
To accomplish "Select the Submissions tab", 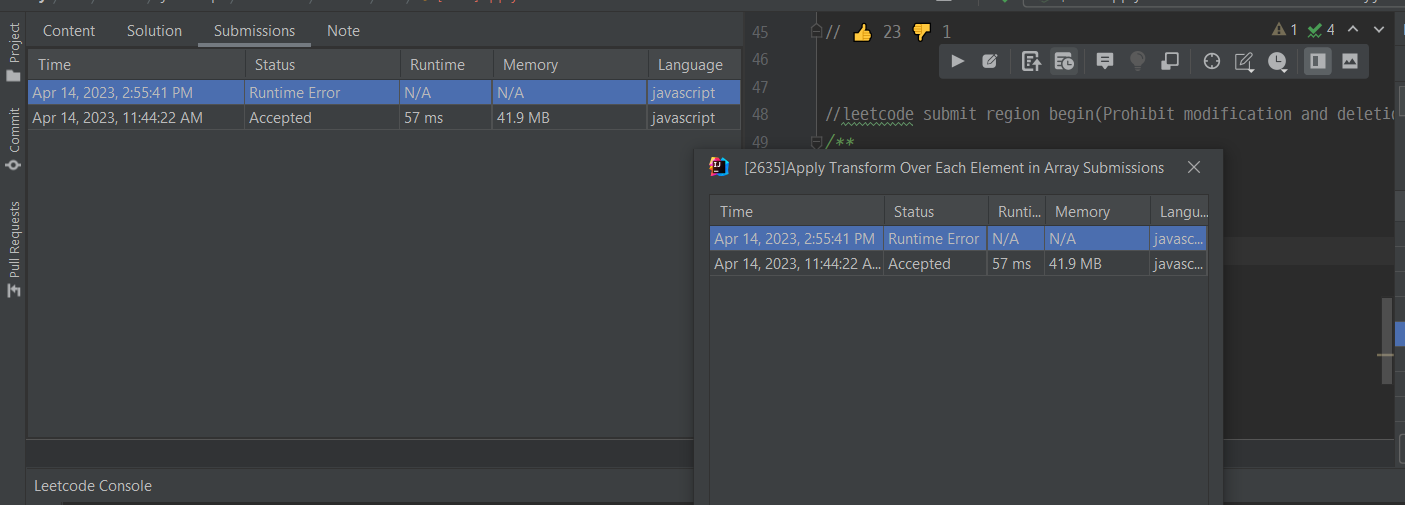I will tap(255, 31).
